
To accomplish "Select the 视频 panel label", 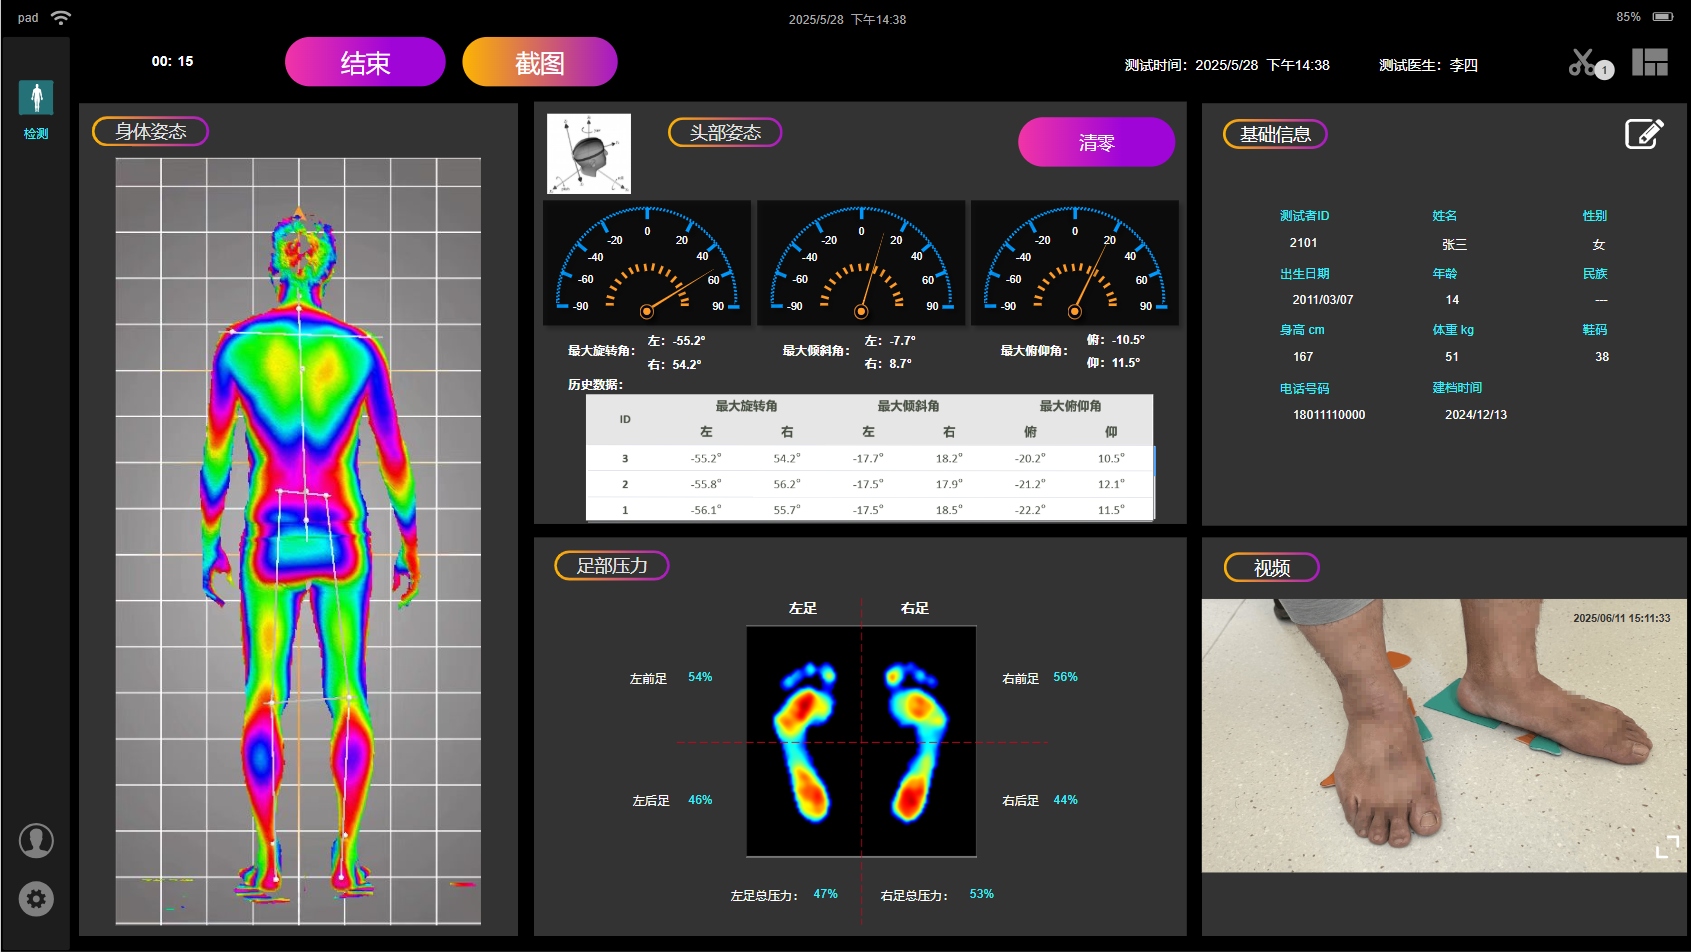I will 1271,568.
